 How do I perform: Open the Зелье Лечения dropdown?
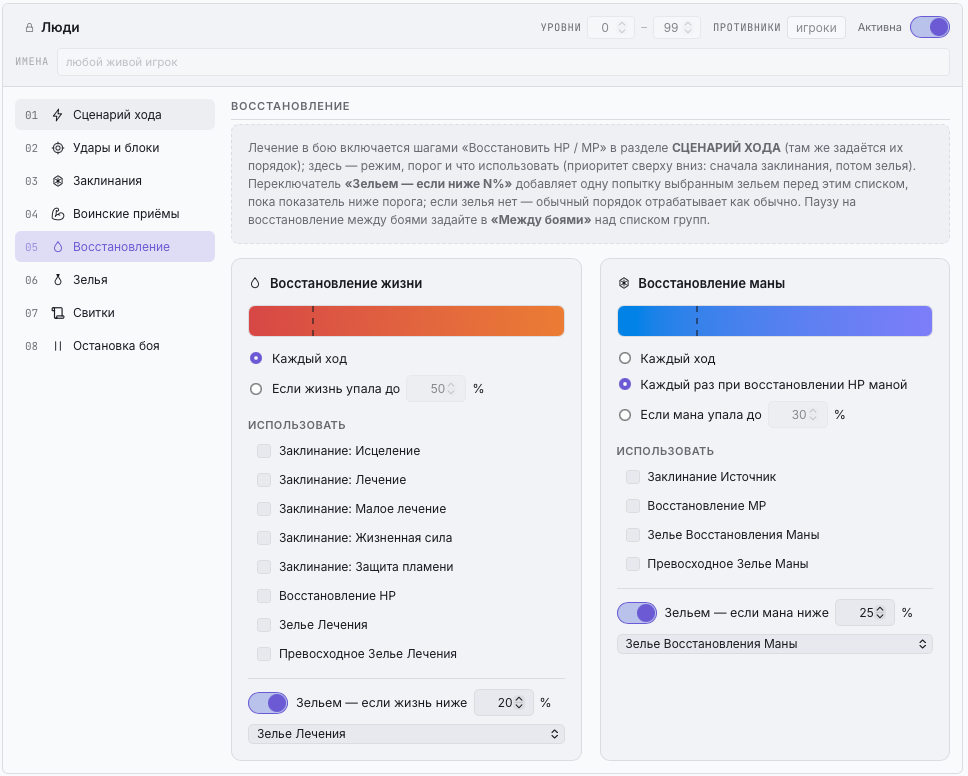point(406,734)
